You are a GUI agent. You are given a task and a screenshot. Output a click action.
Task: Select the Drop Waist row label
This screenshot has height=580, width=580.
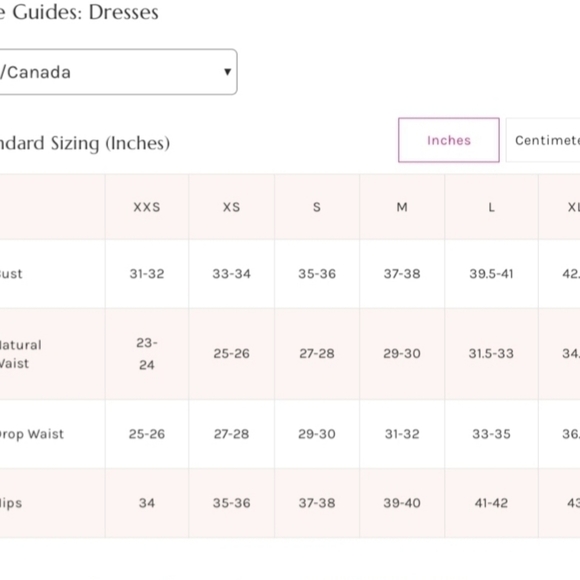click(x=32, y=434)
